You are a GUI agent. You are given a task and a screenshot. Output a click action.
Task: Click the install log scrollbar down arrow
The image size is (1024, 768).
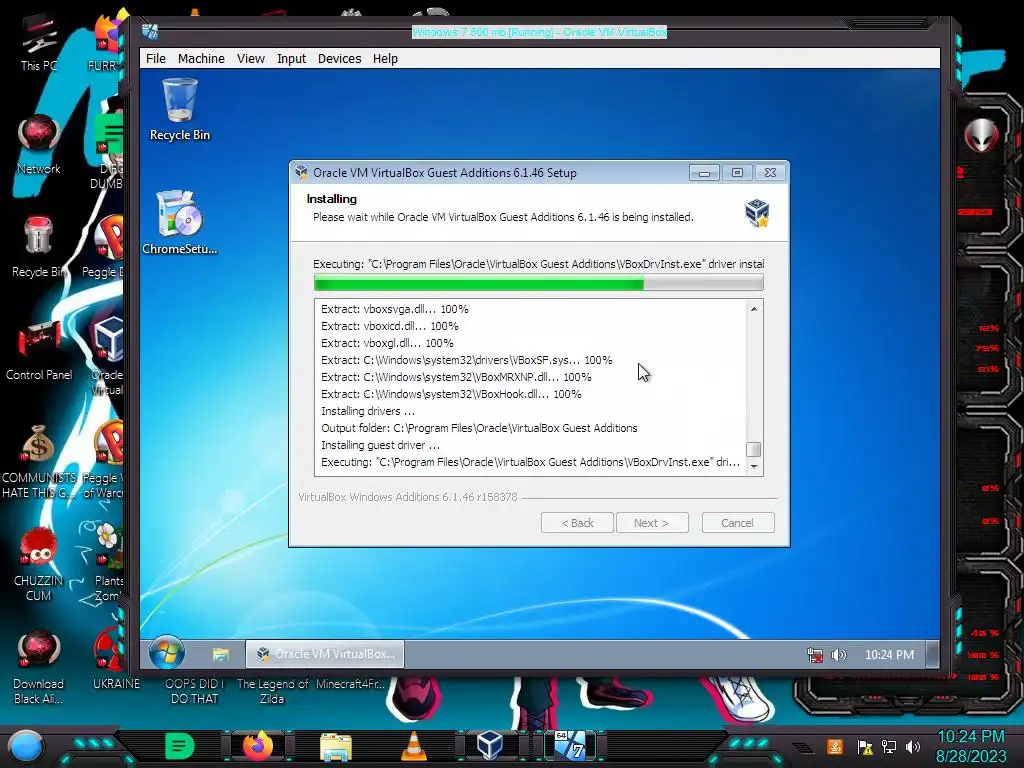coord(754,466)
